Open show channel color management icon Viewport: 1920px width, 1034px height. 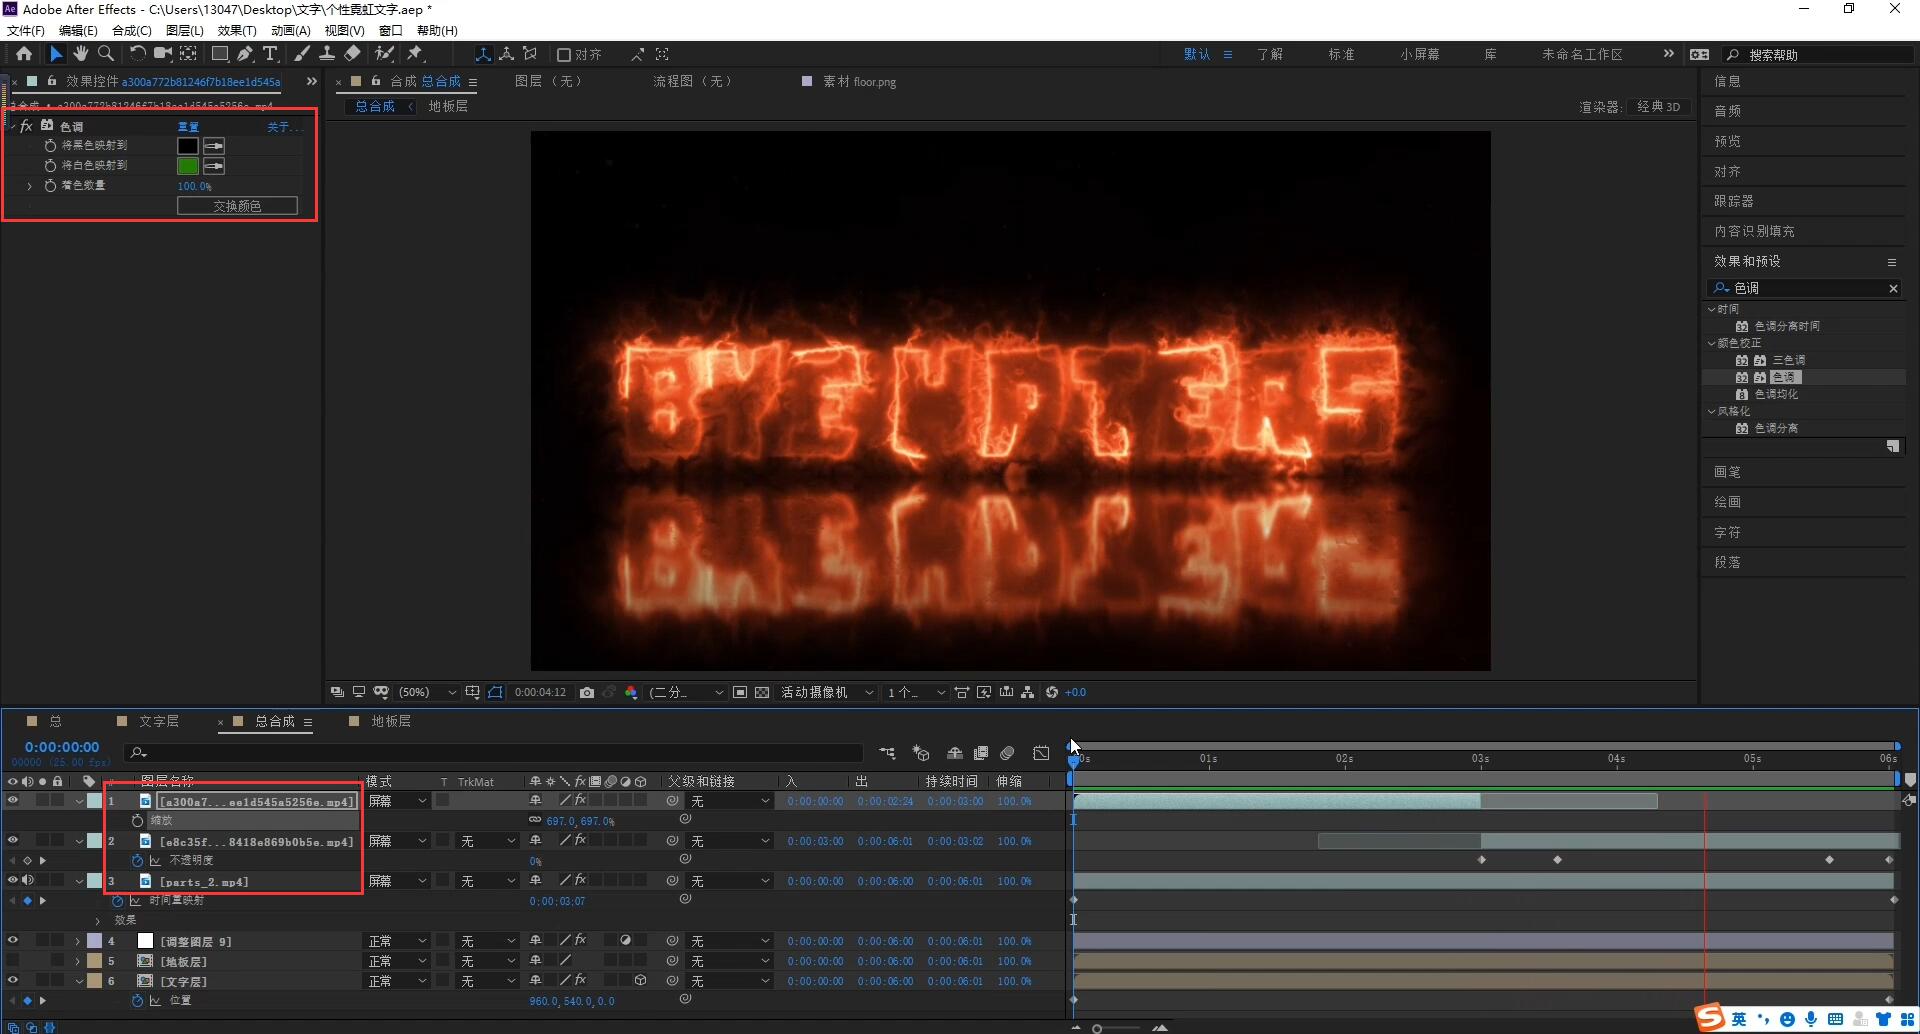631,692
